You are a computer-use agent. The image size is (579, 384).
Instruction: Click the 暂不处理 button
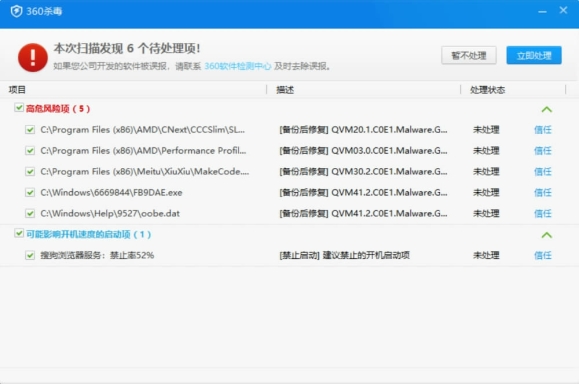tap(469, 55)
